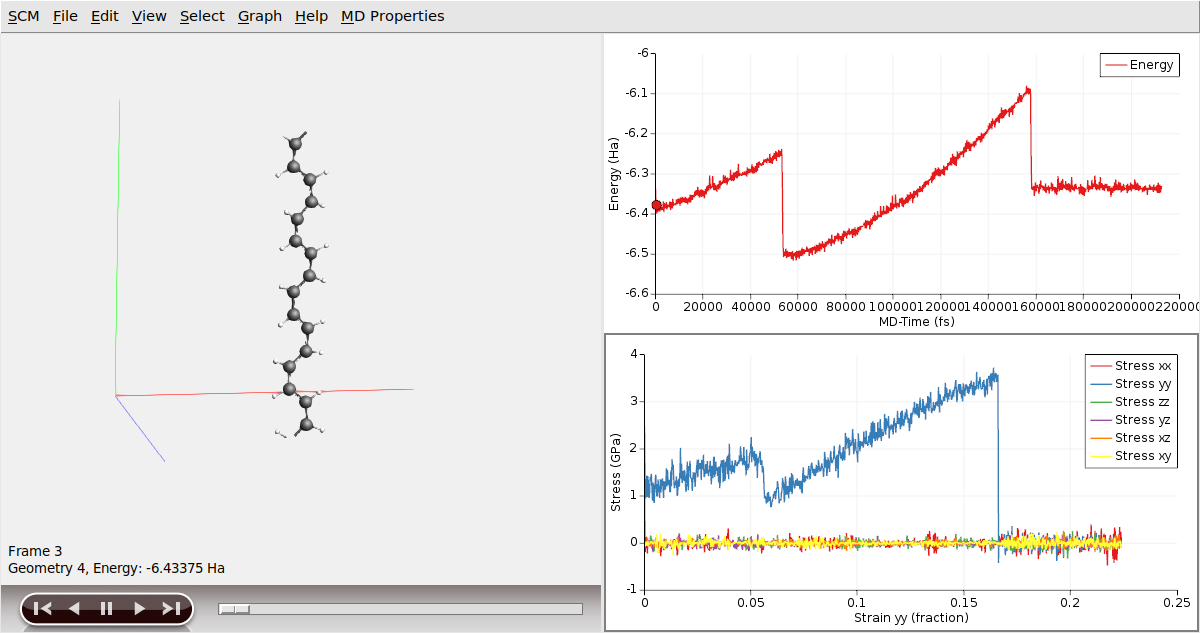Open the View menu
Screen dimensions: 1200x633
coord(149,16)
